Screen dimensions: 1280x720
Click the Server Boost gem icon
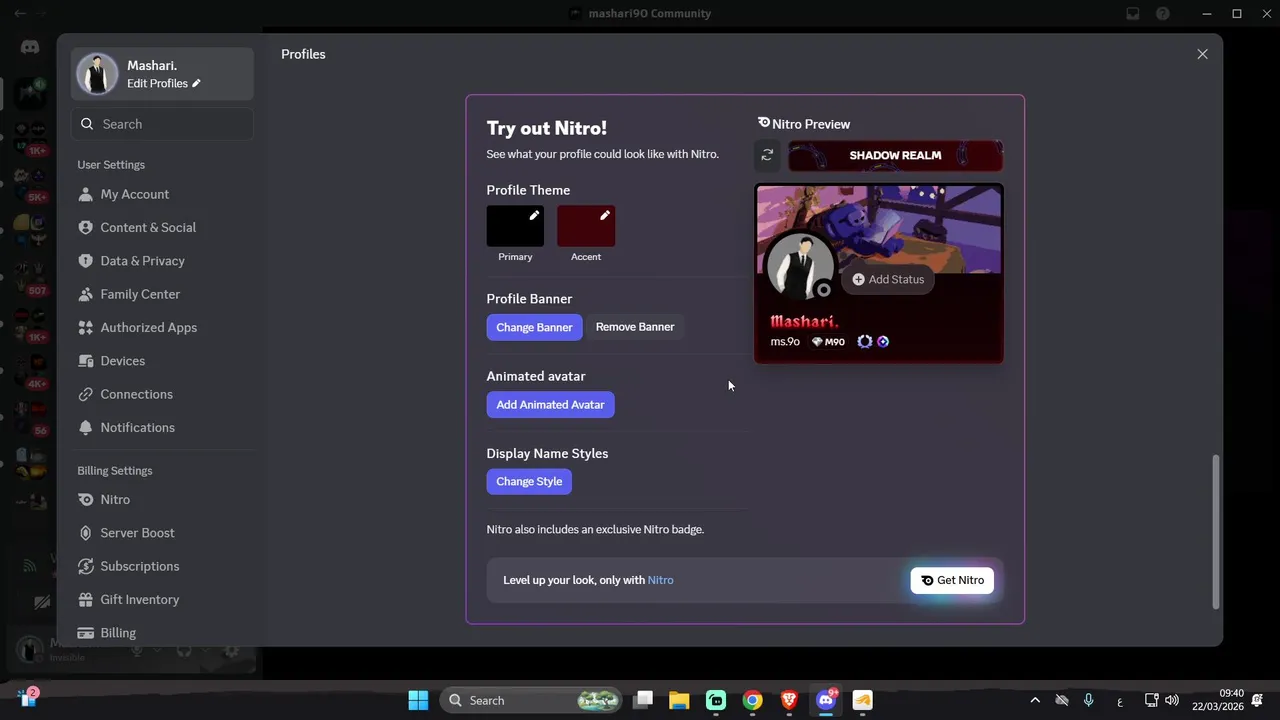[x=86, y=533]
